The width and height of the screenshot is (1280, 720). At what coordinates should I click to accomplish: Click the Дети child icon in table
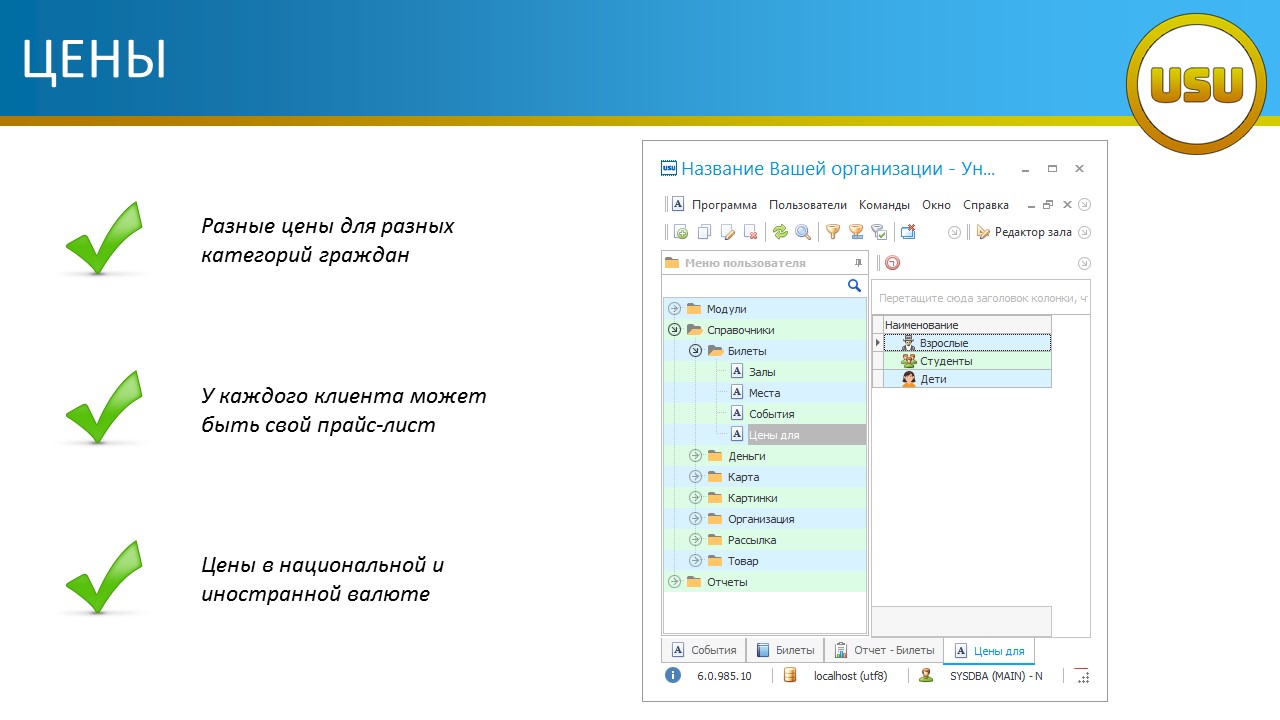[908, 379]
